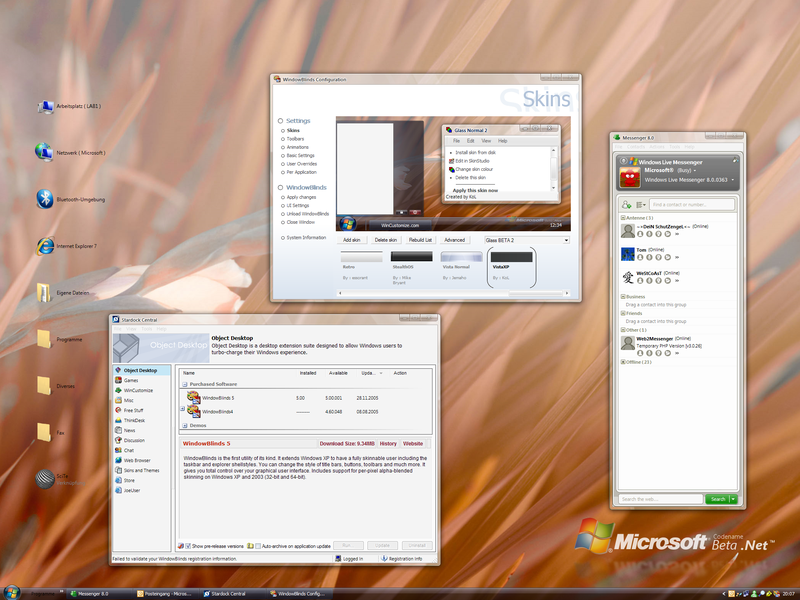Click the skin list horizontal scrollbar

click(450, 293)
